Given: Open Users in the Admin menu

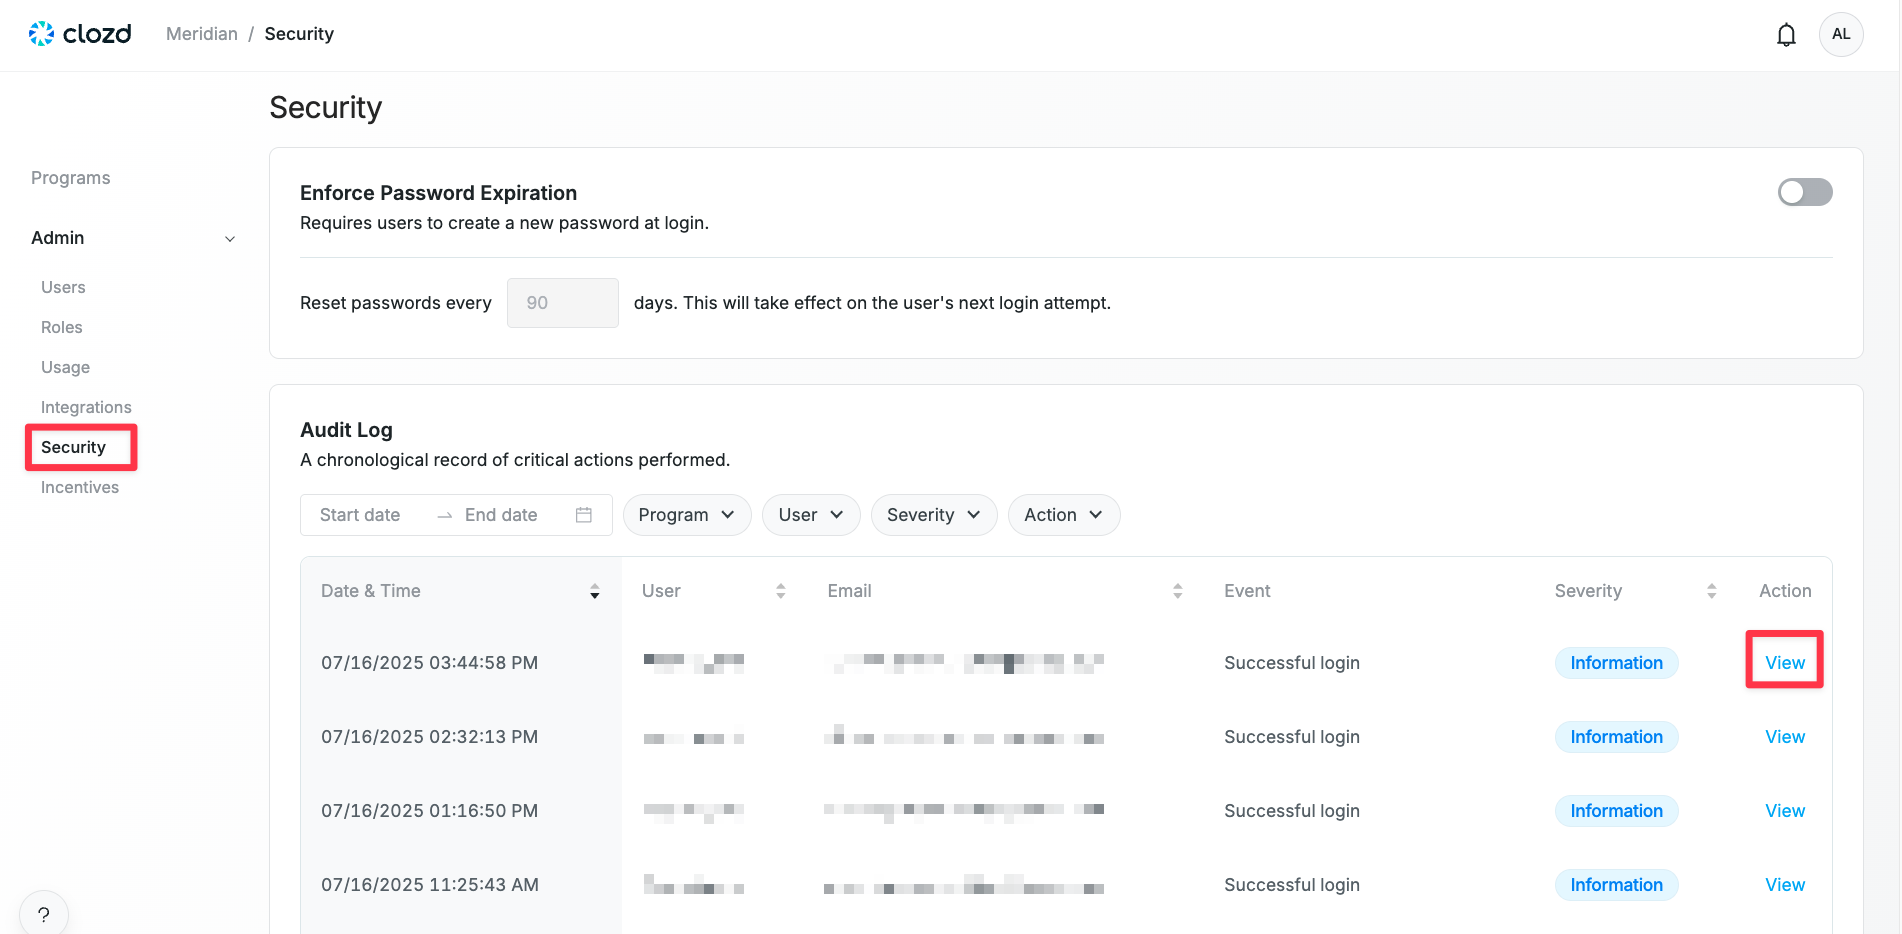Looking at the screenshot, I should coord(63,287).
